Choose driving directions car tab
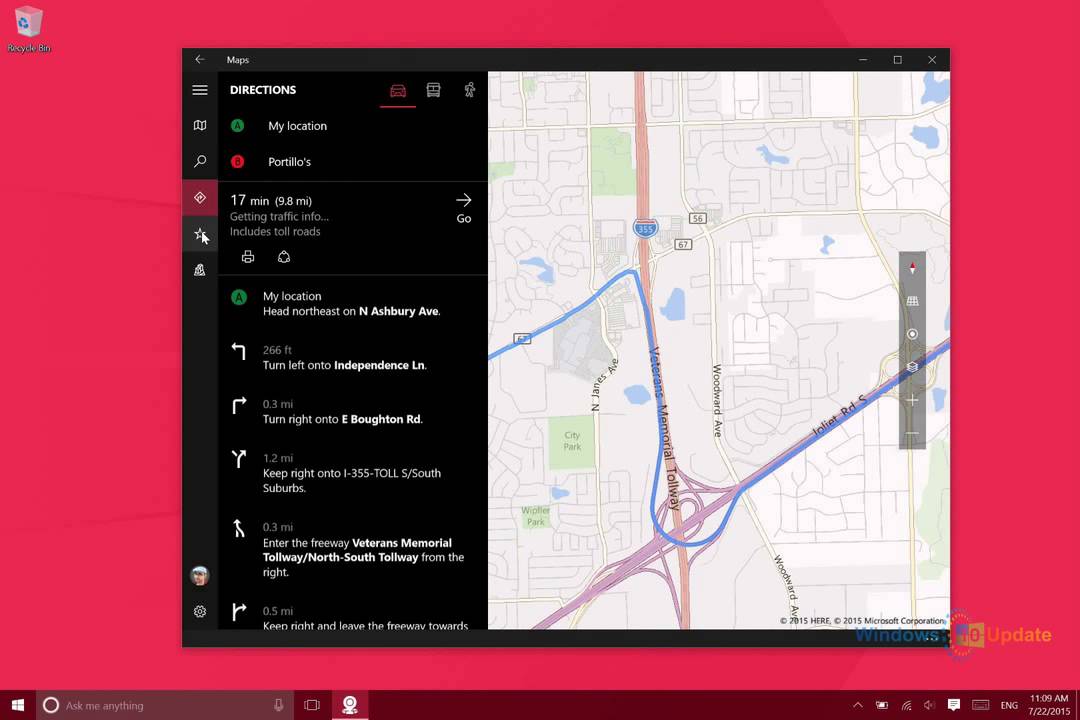 tap(398, 90)
